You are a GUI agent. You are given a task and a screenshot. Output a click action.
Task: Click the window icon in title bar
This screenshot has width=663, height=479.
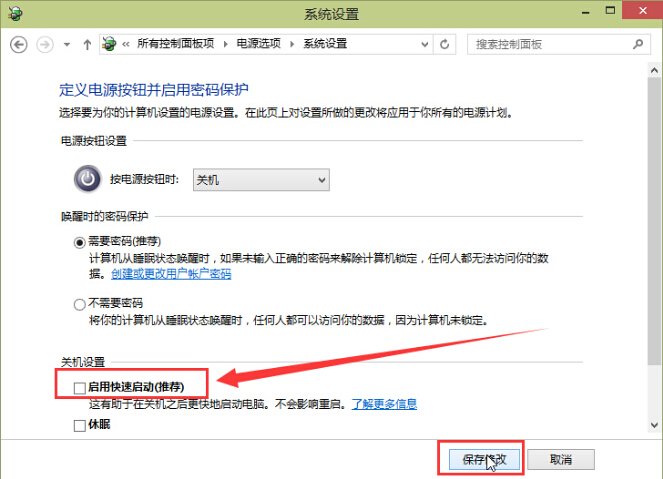coord(12,14)
